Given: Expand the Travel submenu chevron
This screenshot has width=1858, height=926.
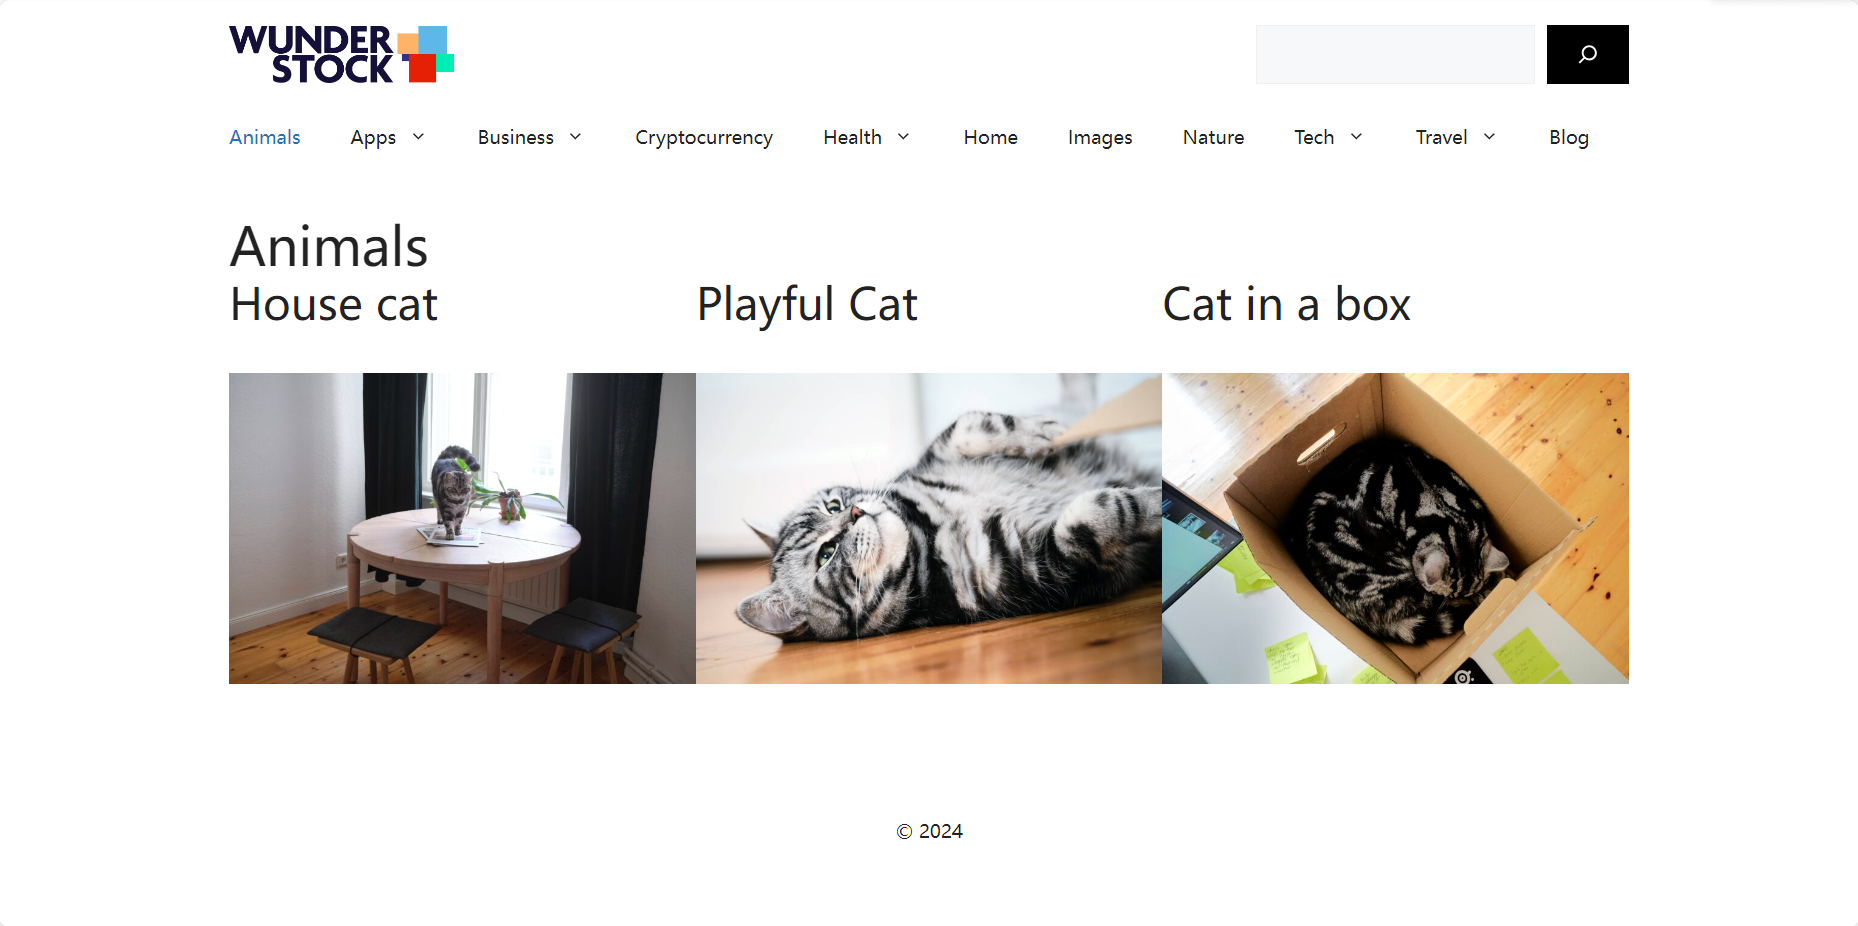Looking at the screenshot, I should coord(1490,137).
